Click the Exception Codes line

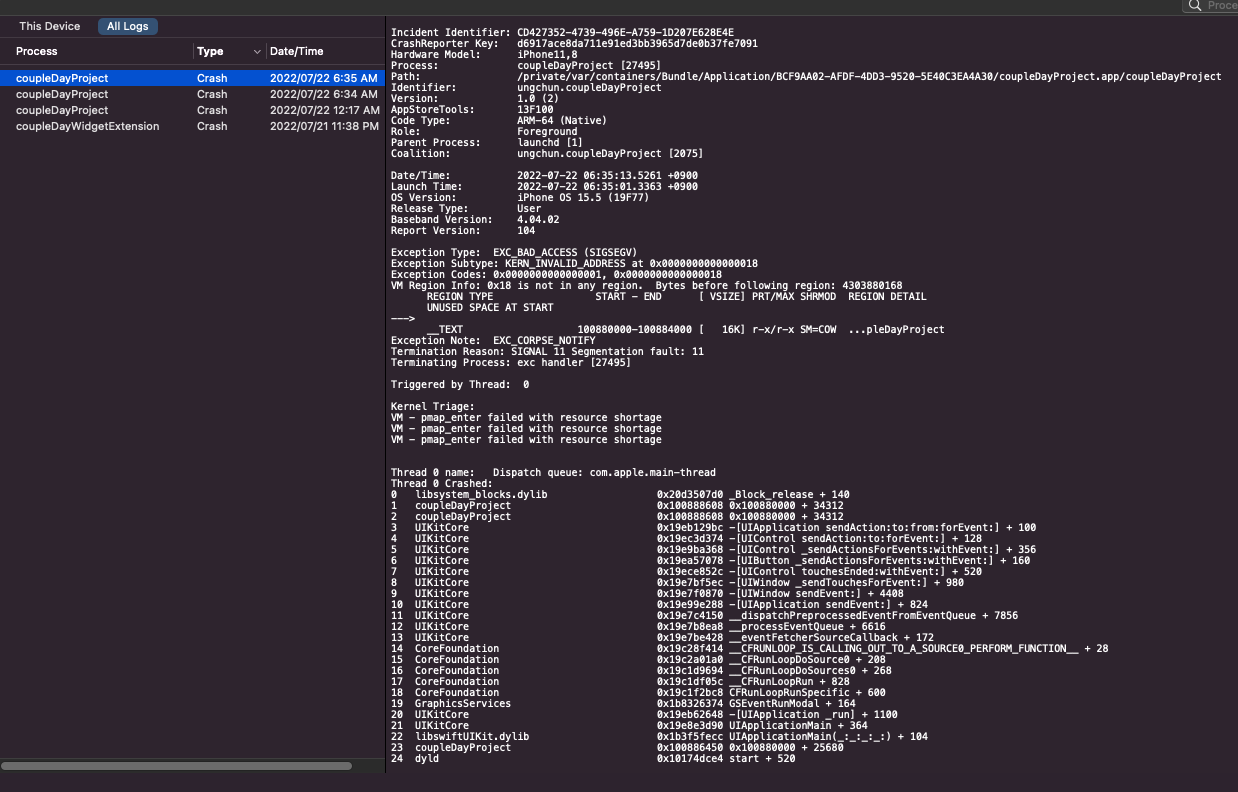pos(556,275)
